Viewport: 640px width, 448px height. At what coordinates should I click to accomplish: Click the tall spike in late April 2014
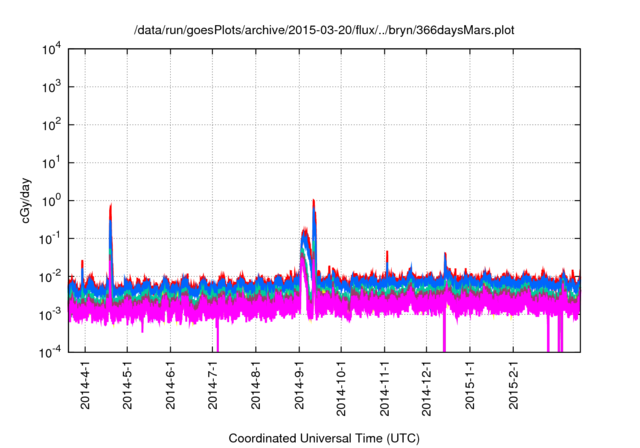[x=110, y=208]
